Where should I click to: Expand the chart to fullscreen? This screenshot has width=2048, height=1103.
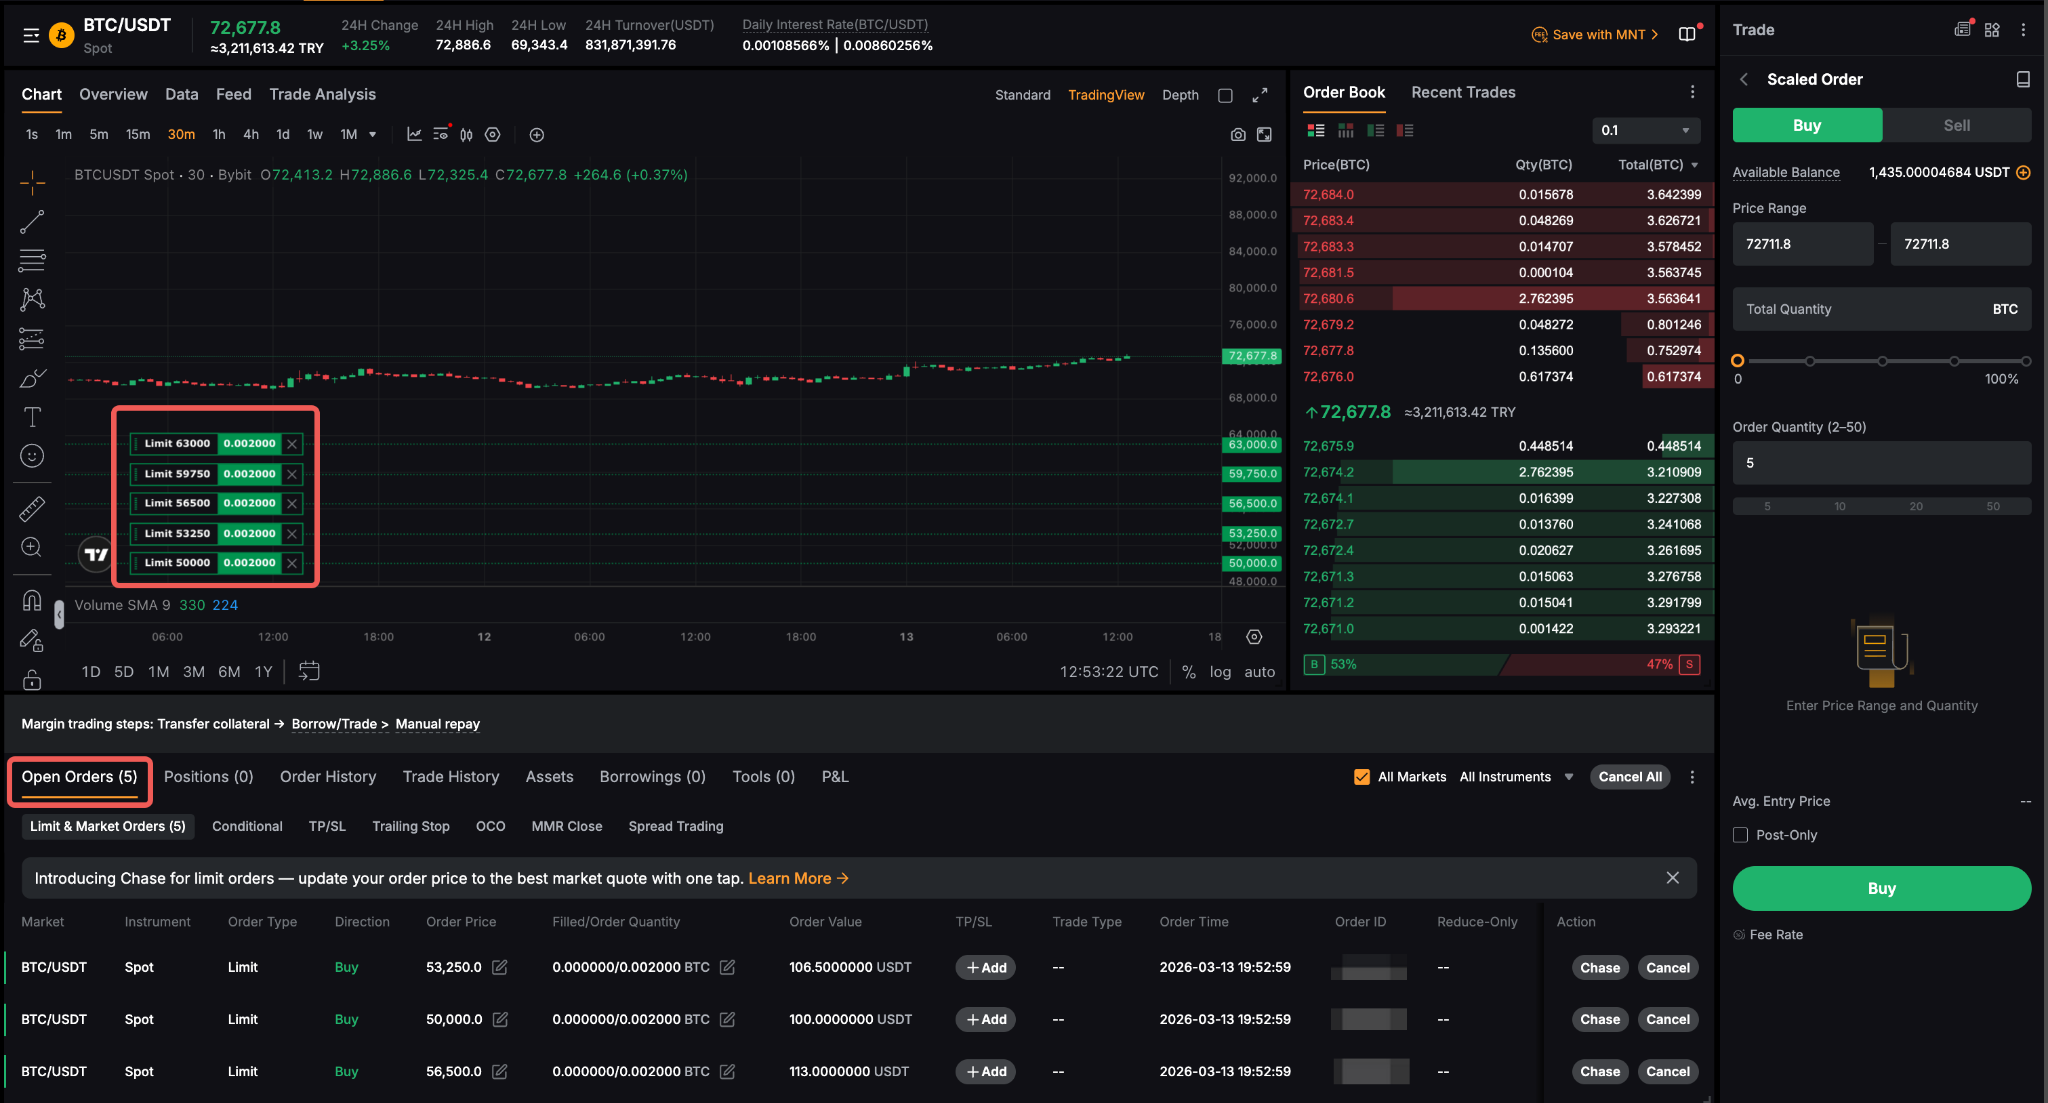[x=1260, y=95]
